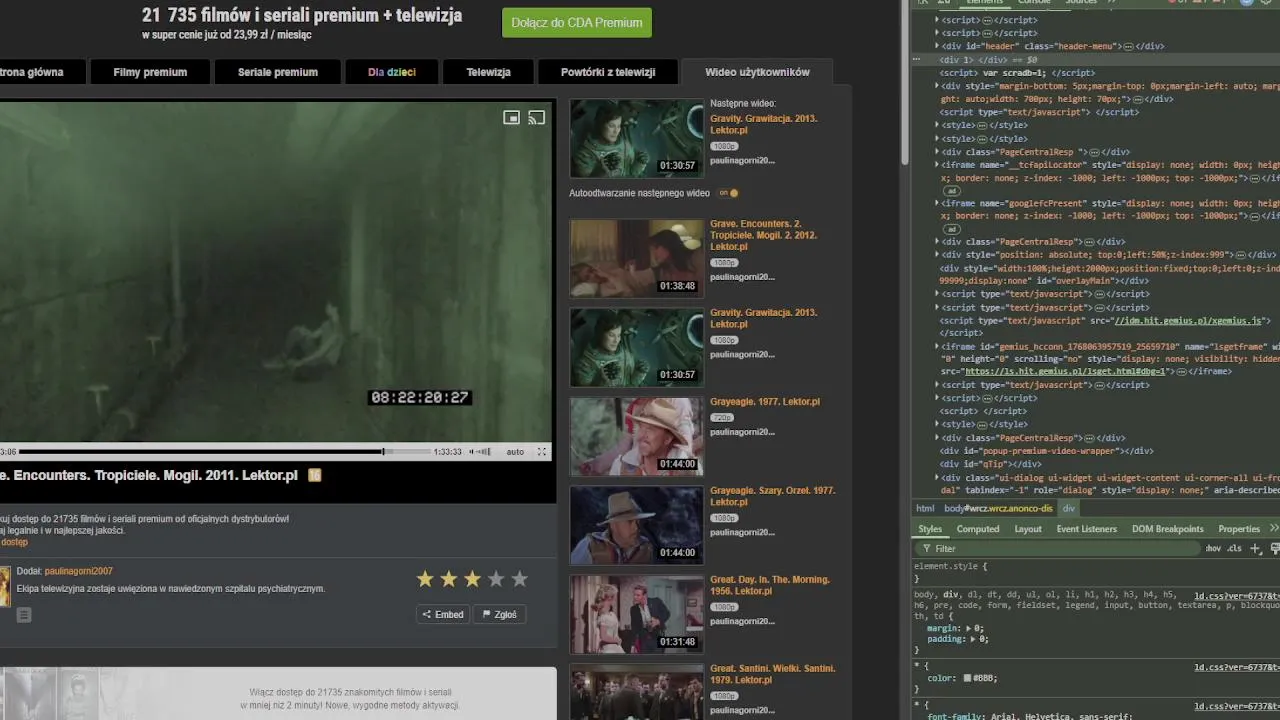The image size is (1280, 720).
Task: Toggle the :hov element state button
Action: (x=1214, y=548)
